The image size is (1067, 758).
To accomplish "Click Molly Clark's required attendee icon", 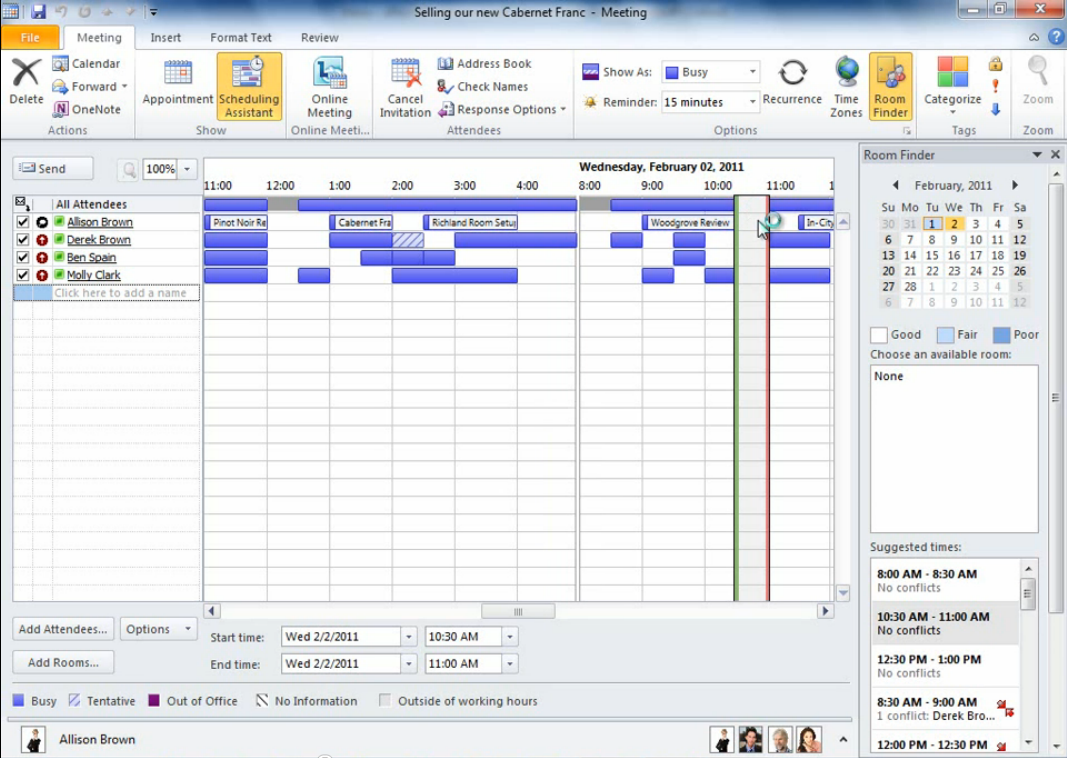I will pyautogui.click(x=42, y=275).
